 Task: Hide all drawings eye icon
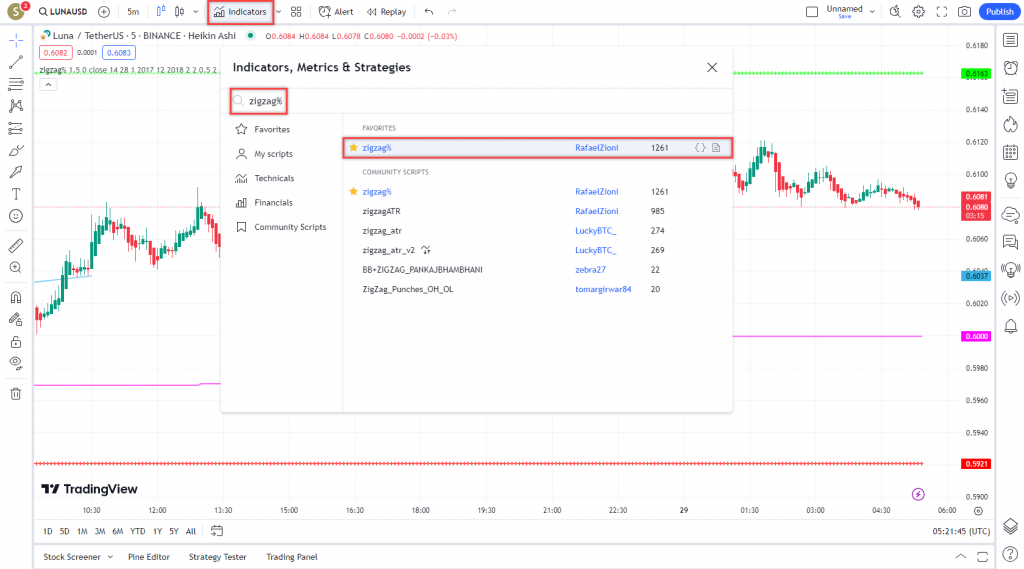click(16, 364)
